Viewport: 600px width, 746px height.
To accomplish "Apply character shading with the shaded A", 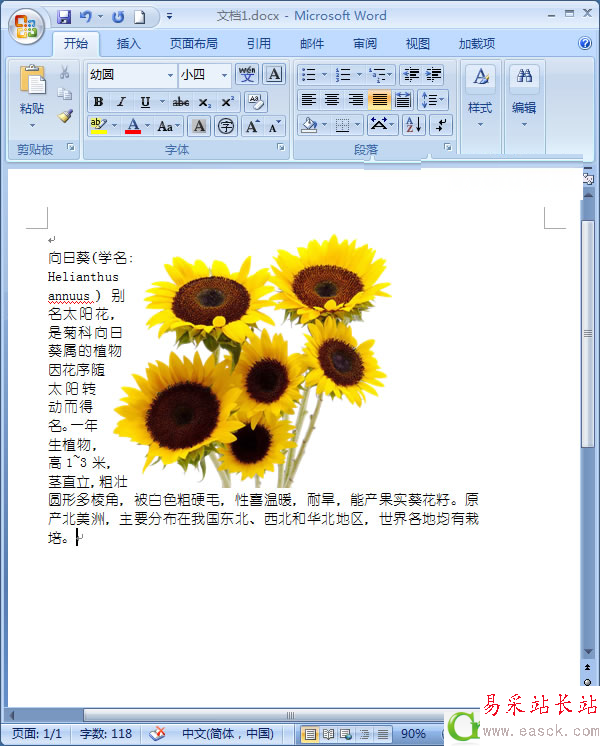I will [199, 126].
